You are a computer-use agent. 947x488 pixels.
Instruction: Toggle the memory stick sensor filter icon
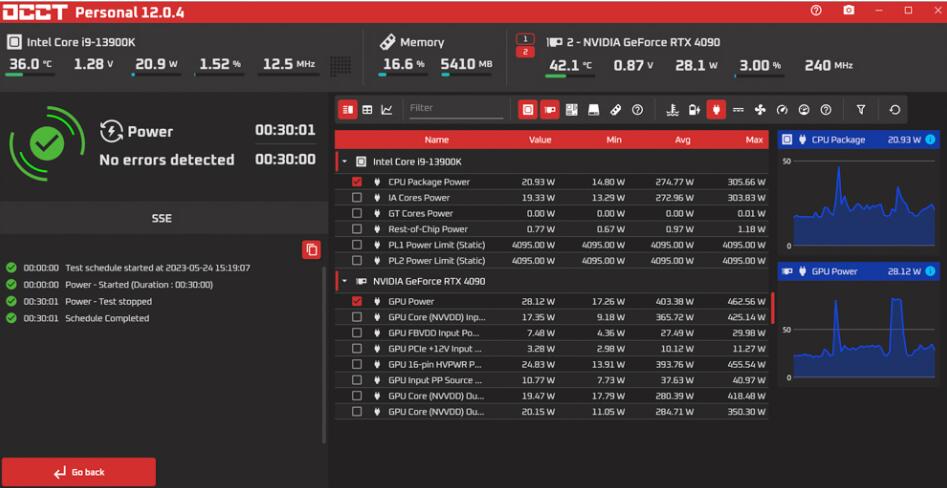(x=615, y=109)
